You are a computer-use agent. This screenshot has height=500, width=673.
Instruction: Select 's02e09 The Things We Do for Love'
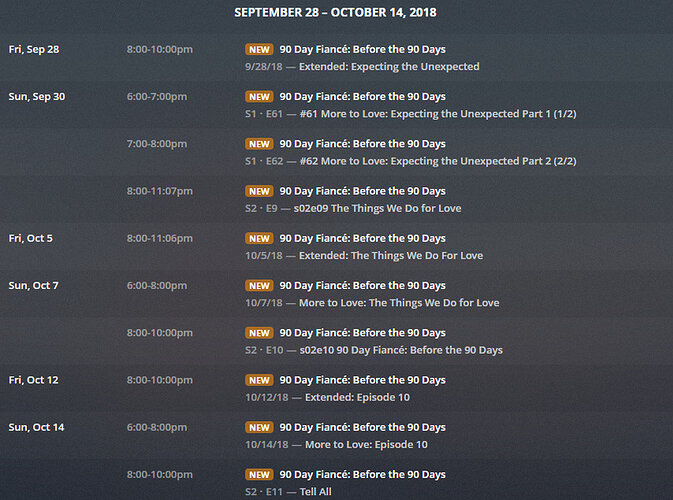tap(377, 208)
